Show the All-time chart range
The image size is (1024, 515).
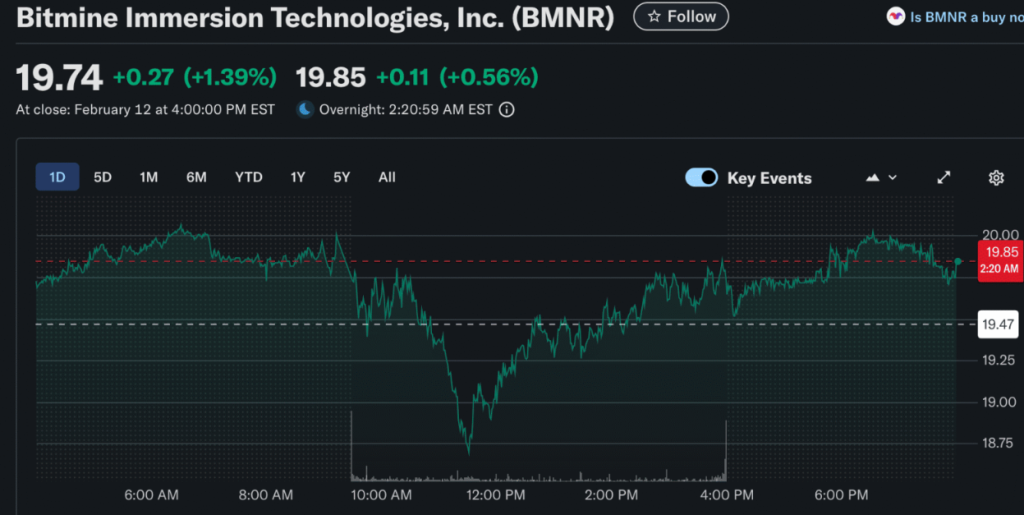pyautogui.click(x=387, y=177)
